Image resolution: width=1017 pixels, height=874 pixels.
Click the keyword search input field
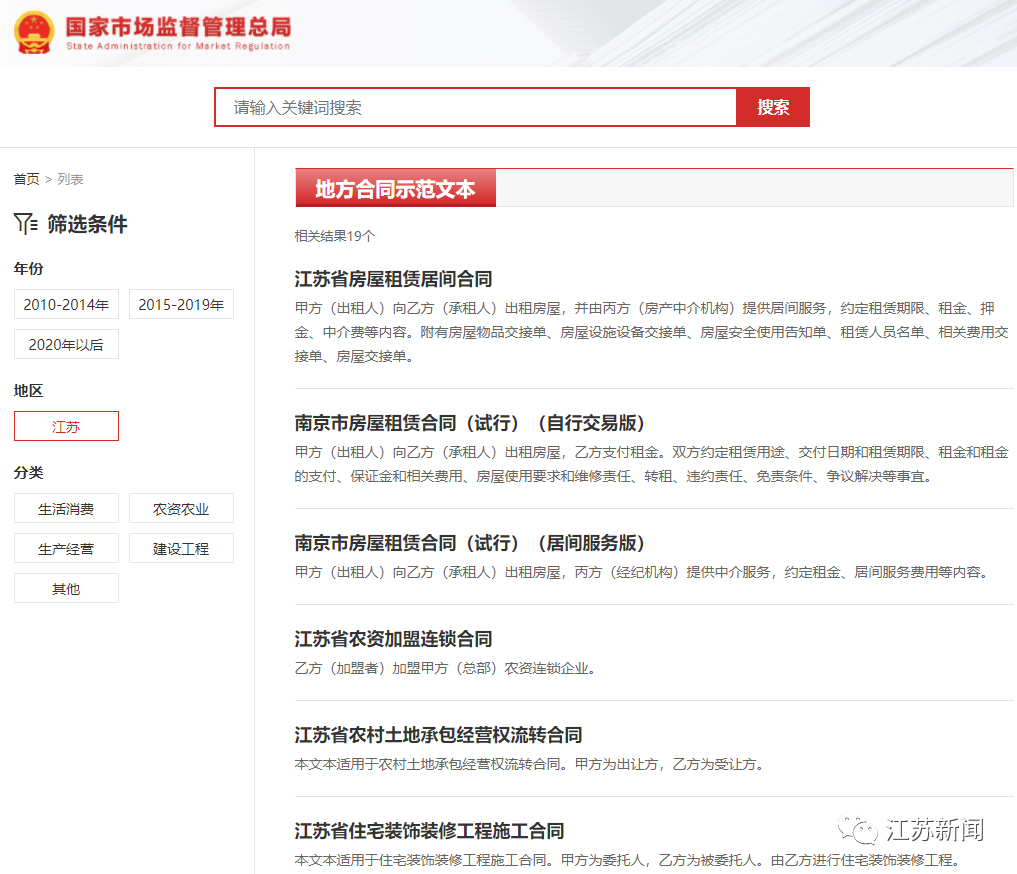pos(470,106)
